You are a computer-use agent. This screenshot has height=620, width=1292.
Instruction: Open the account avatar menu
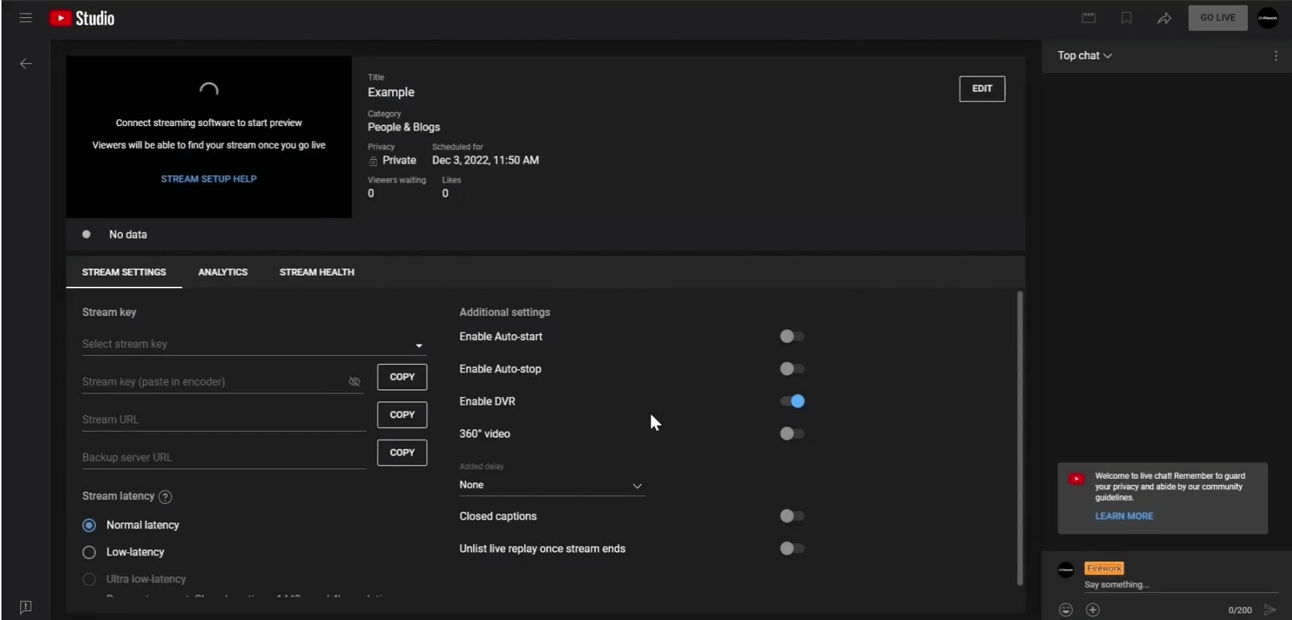pos(1267,18)
